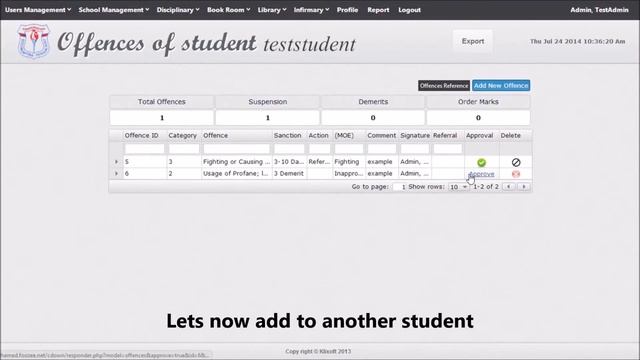Image resolution: width=640 pixels, height=360 pixels.
Task: Click the Suspension summary header
Action: [x=267, y=102]
